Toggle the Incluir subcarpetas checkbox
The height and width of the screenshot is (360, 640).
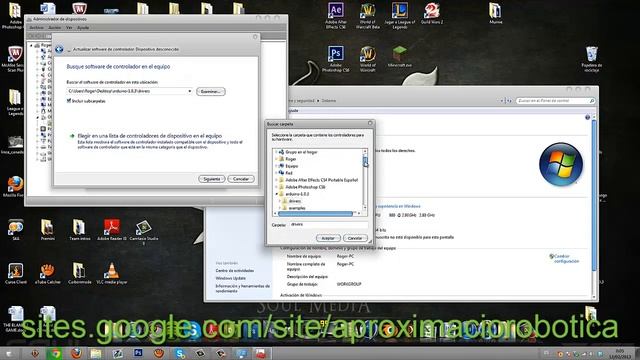[69, 101]
